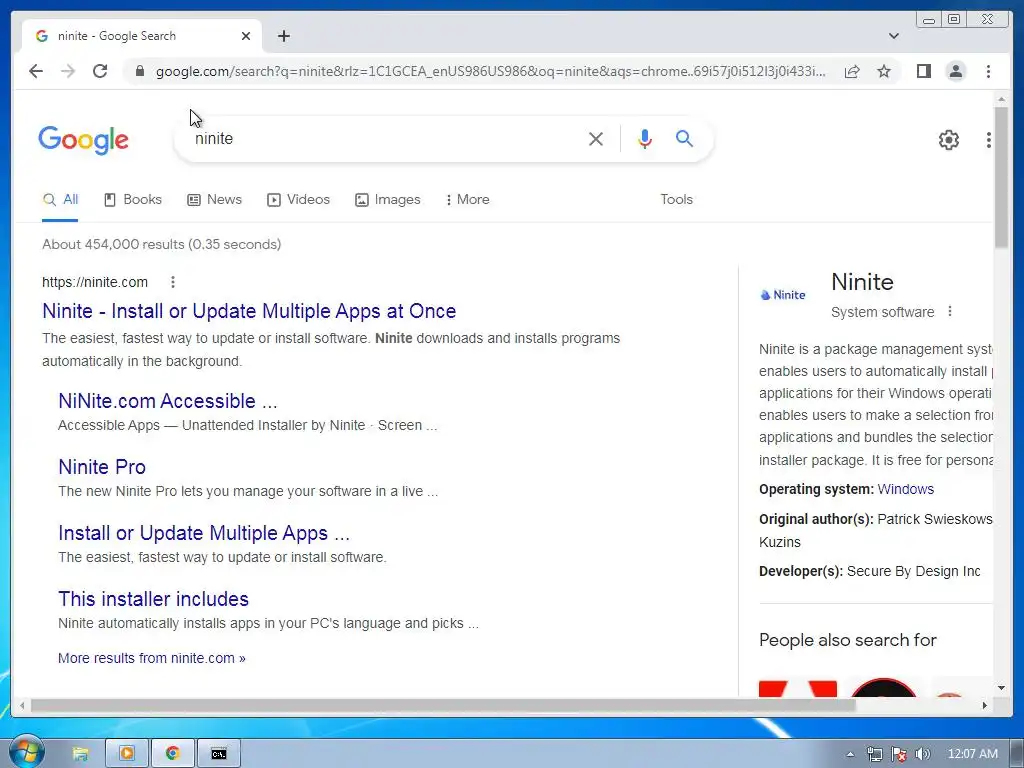Viewport: 1024px width, 768px height.
Task: Go back to the previous page
Action: coord(36,71)
